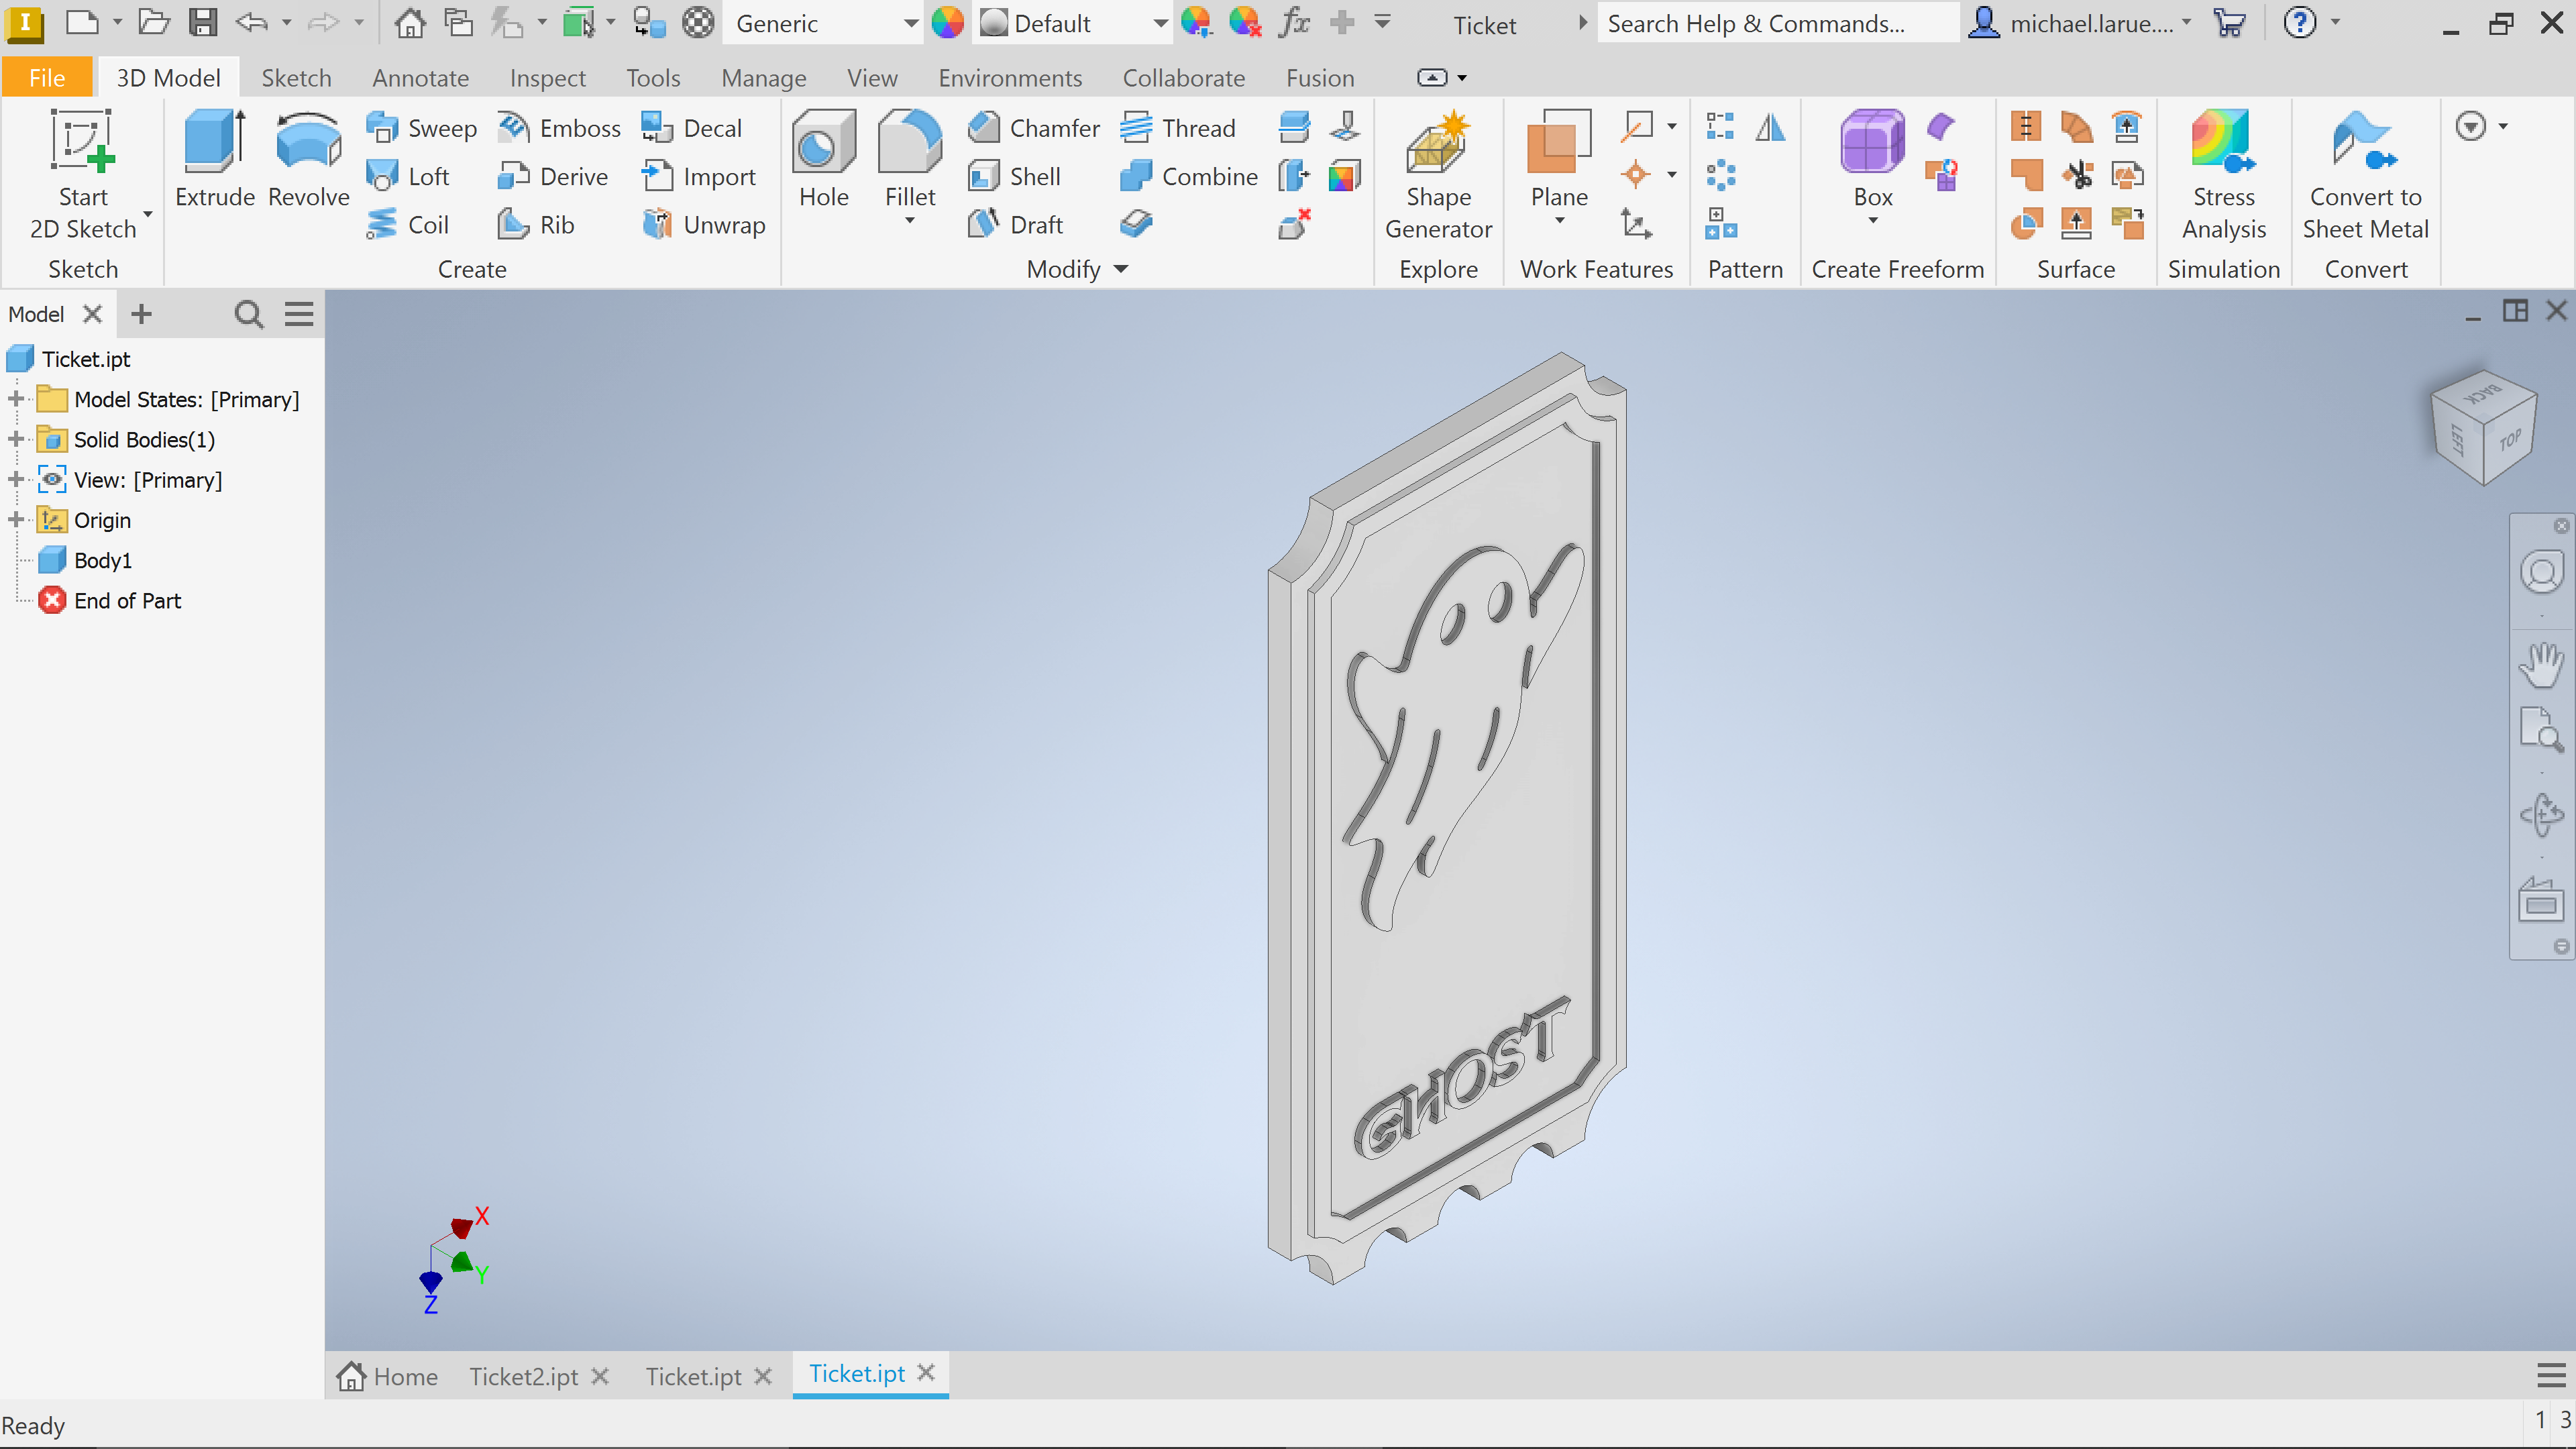The height and width of the screenshot is (1449, 2576).
Task: Open the Manage ribbon tab
Action: tap(764, 78)
